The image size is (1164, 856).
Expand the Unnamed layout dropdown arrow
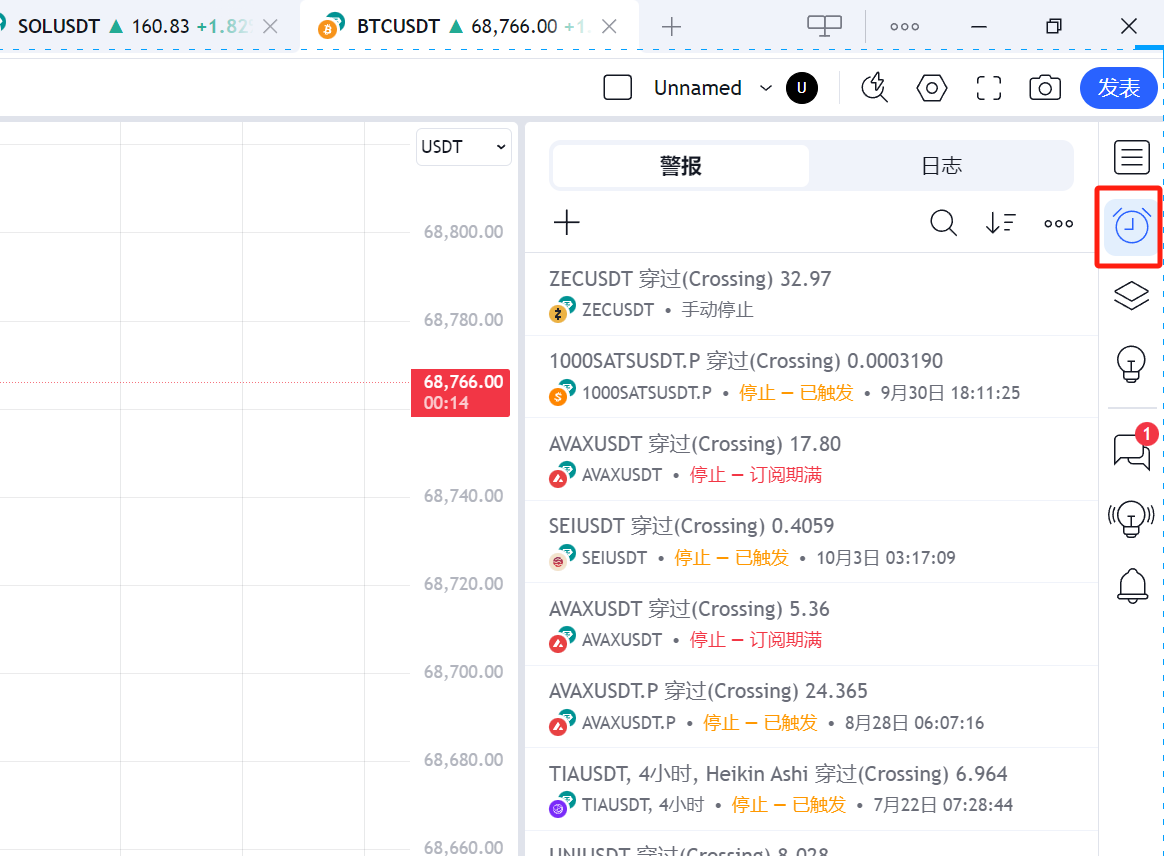(x=765, y=88)
